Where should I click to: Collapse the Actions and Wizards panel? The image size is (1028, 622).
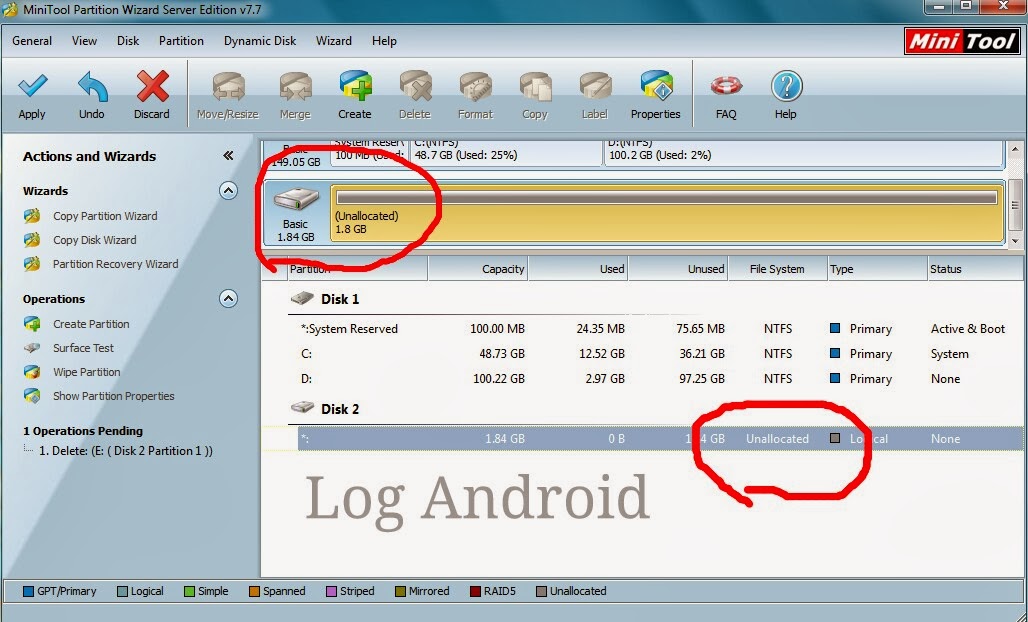[228, 155]
